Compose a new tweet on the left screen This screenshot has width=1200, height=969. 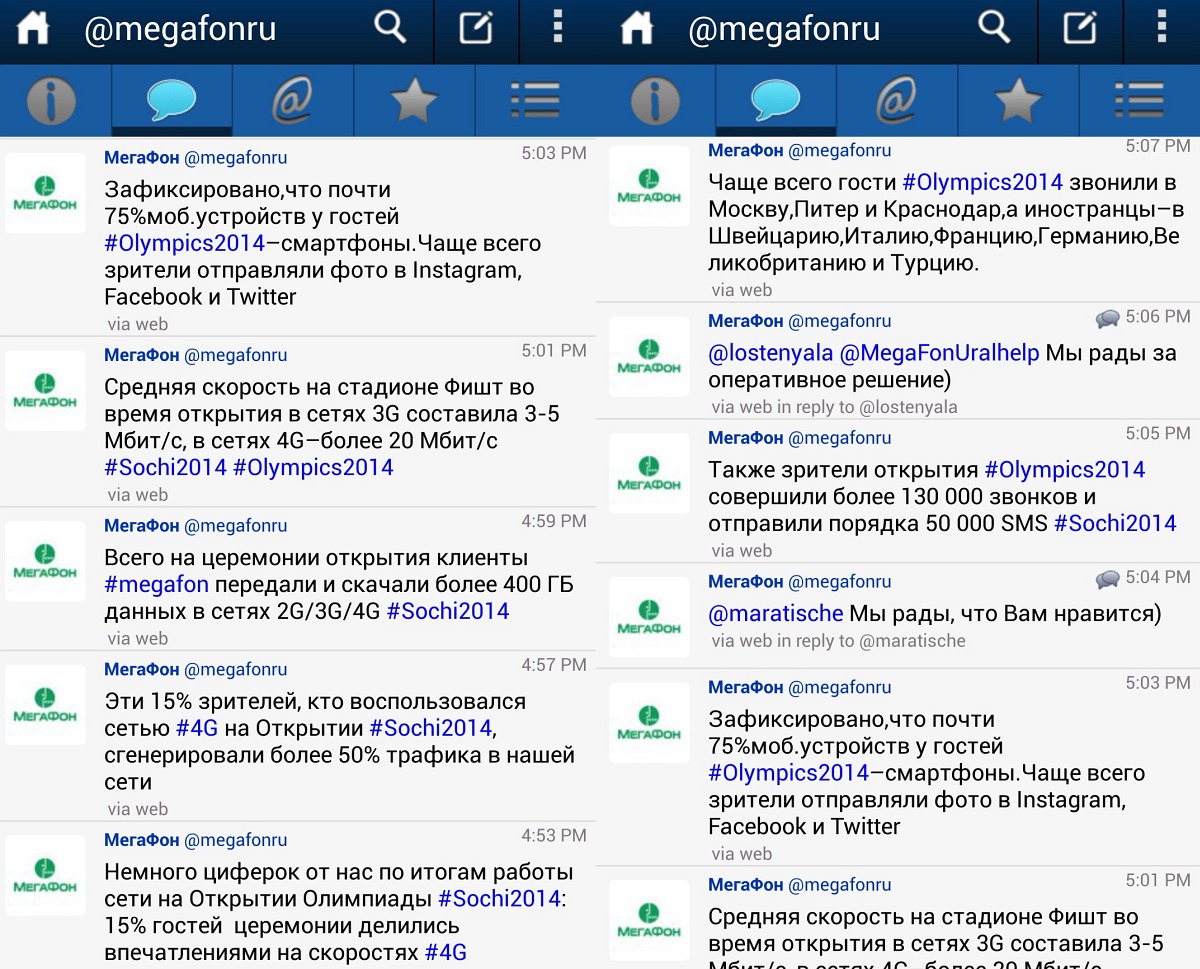pyautogui.click(x=476, y=28)
